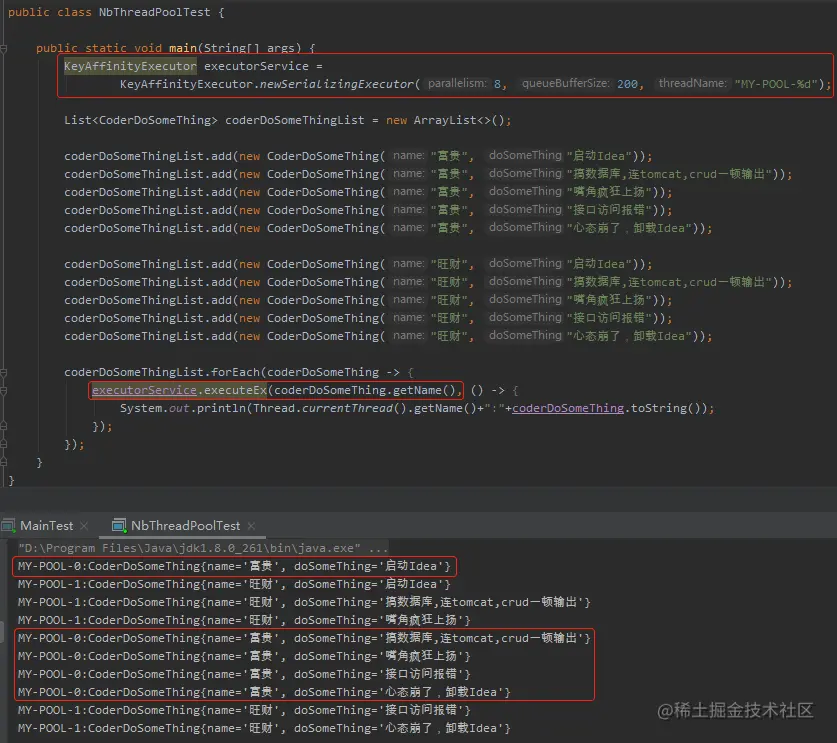Screen dimensions: 837x743
Task: Collapse the main method fold marker
Action: point(3,49)
